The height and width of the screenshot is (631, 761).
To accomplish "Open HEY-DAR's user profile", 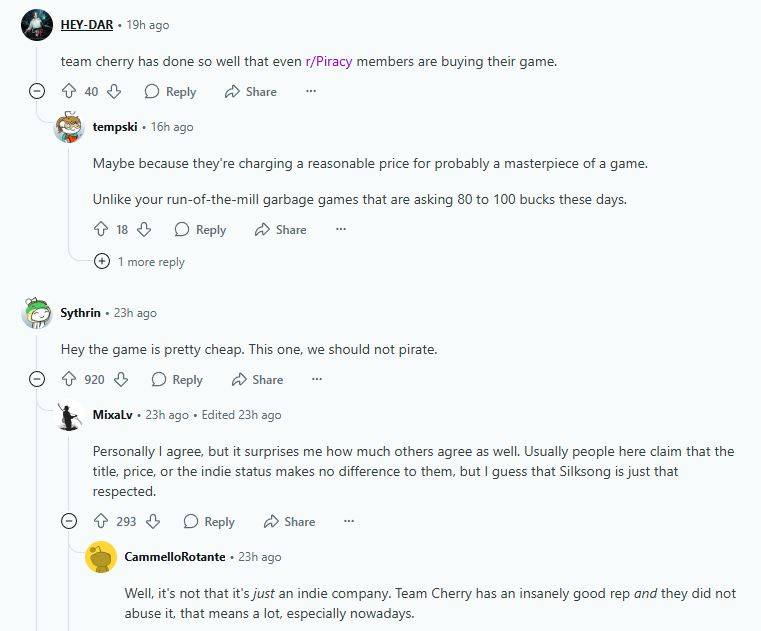I will pyautogui.click(x=87, y=24).
